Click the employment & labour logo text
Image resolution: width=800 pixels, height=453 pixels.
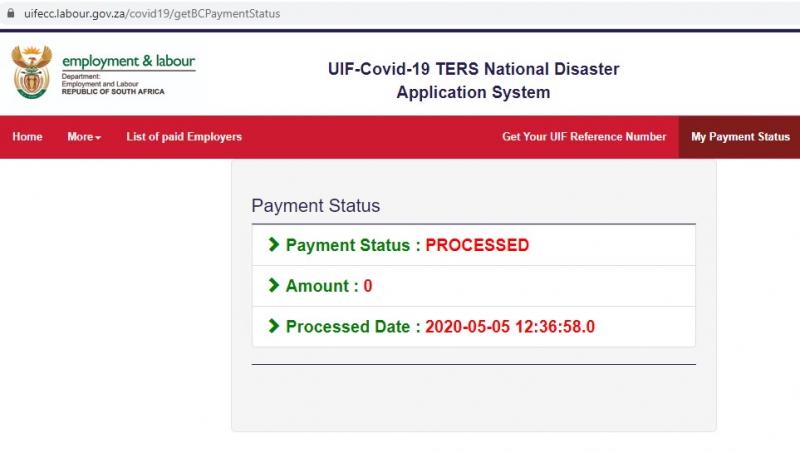click(128, 62)
